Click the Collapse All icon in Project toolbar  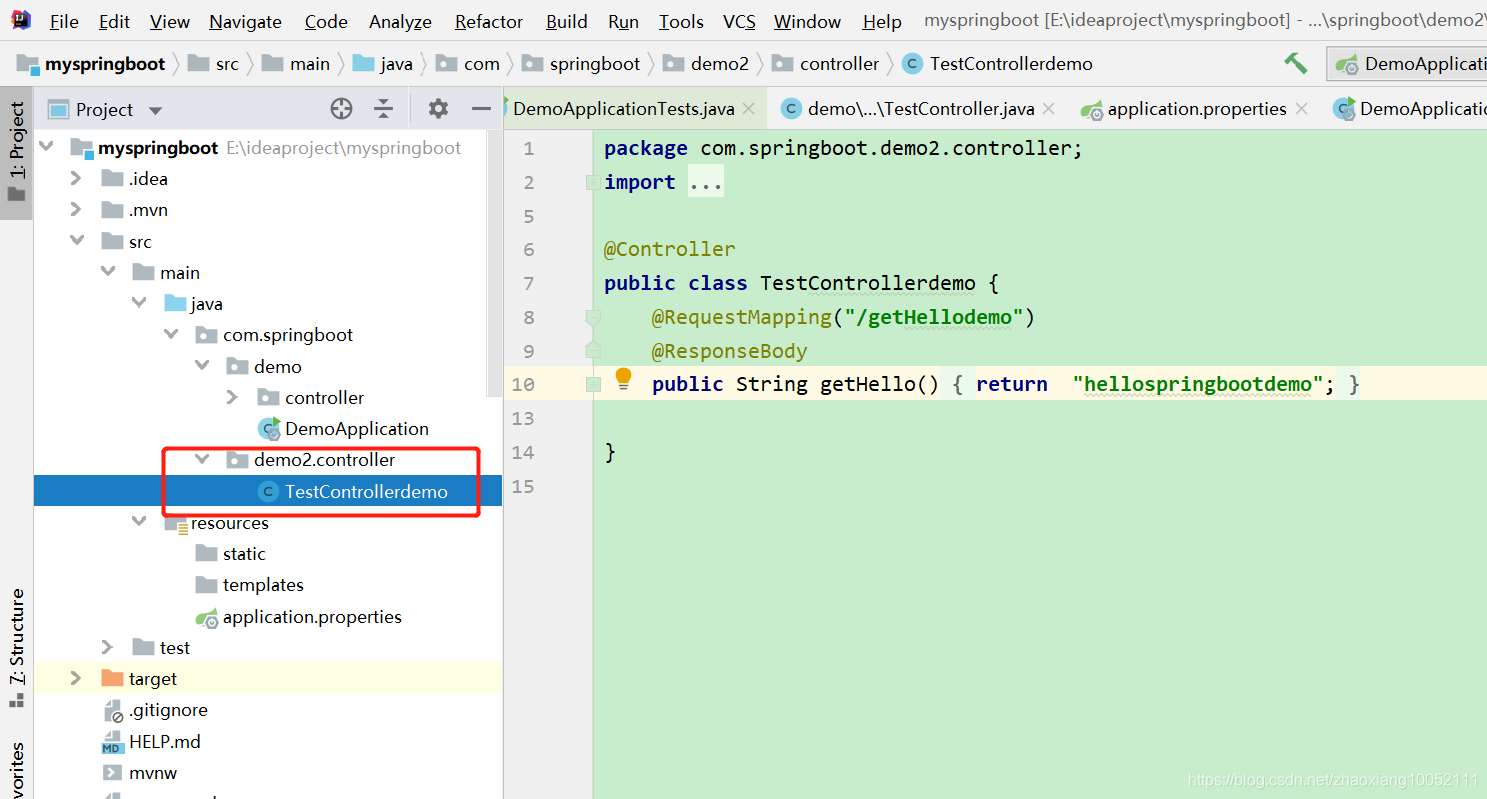click(x=384, y=108)
